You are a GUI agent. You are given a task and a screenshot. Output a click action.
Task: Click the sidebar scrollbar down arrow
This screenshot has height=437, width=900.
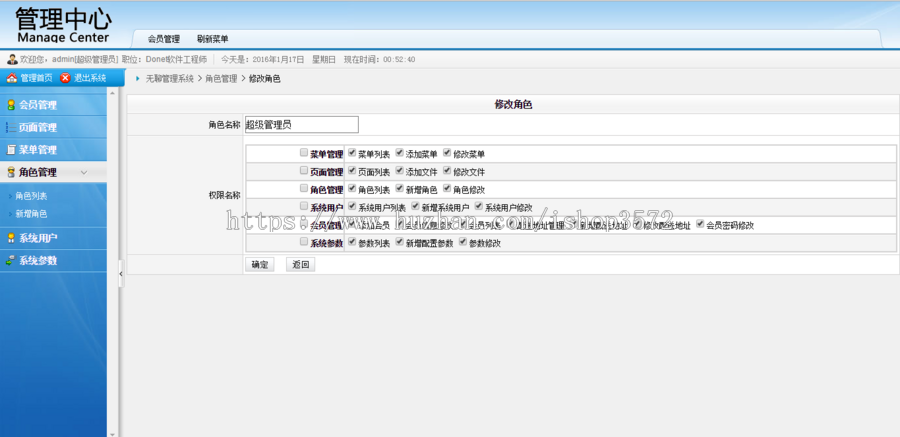[x=112, y=434]
